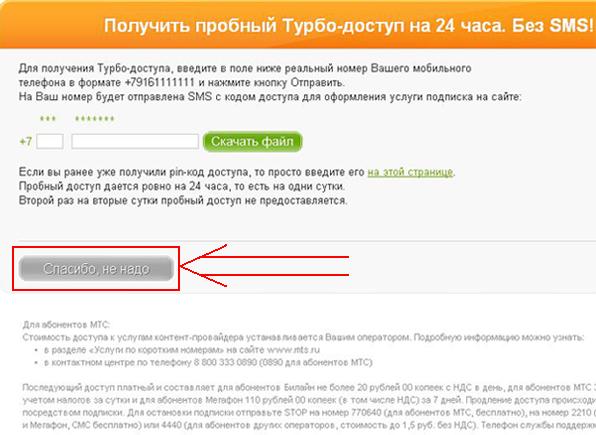596x435 pixels.
Task: Click the red arrow annotation
Action: point(264,266)
